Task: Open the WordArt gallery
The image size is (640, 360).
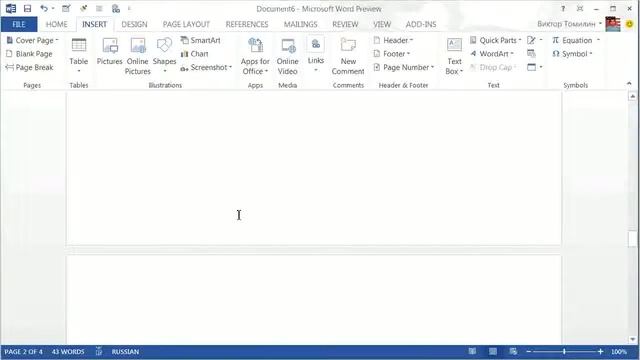Action: pyautogui.click(x=492, y=54)
